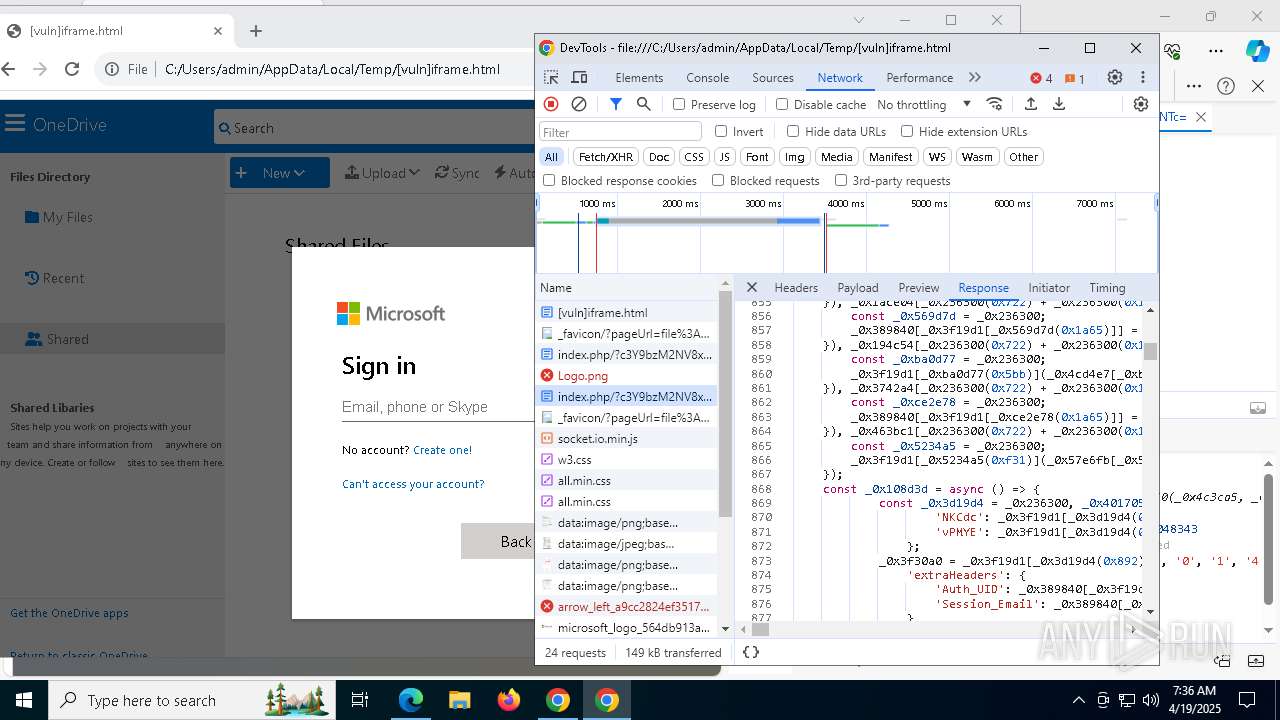This screenshot has width=1280, height=720.
Task: Toggle the network filter funnel icon
Action: point(616,104)
